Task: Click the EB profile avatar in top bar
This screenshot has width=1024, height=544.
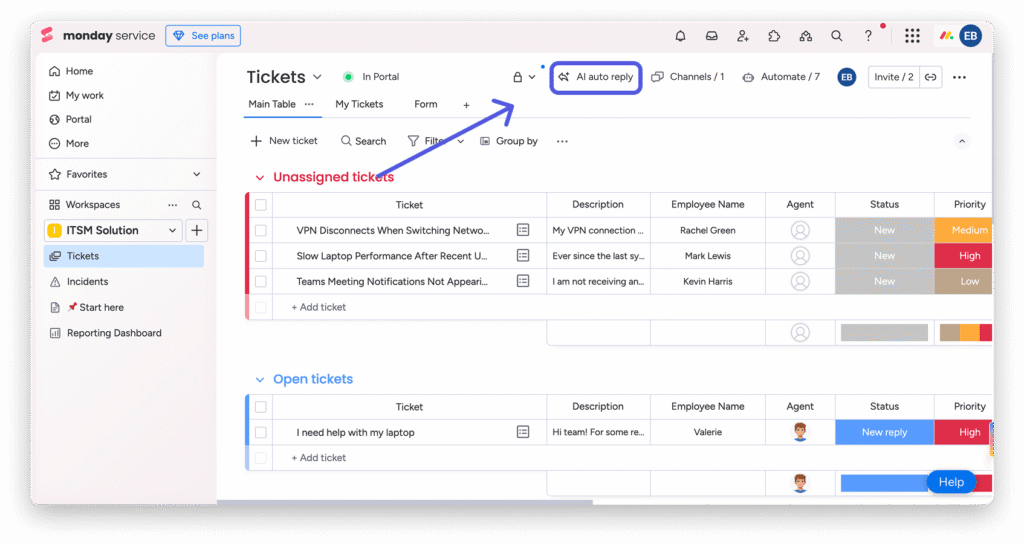Action: pos(970,36)
